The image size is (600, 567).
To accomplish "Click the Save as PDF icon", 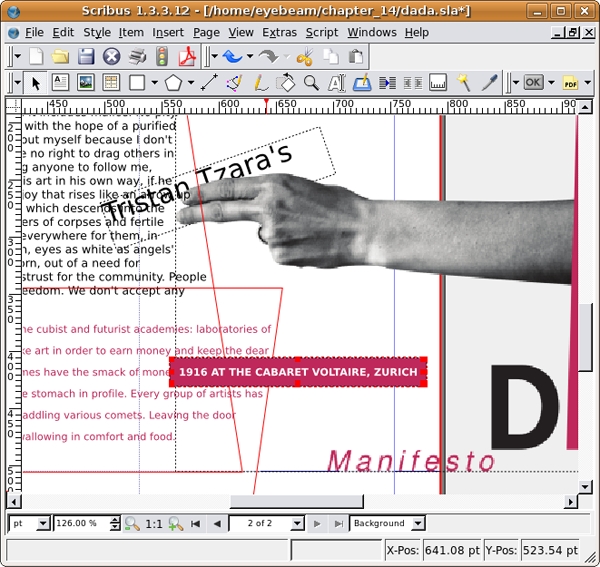I will point(185,57).
